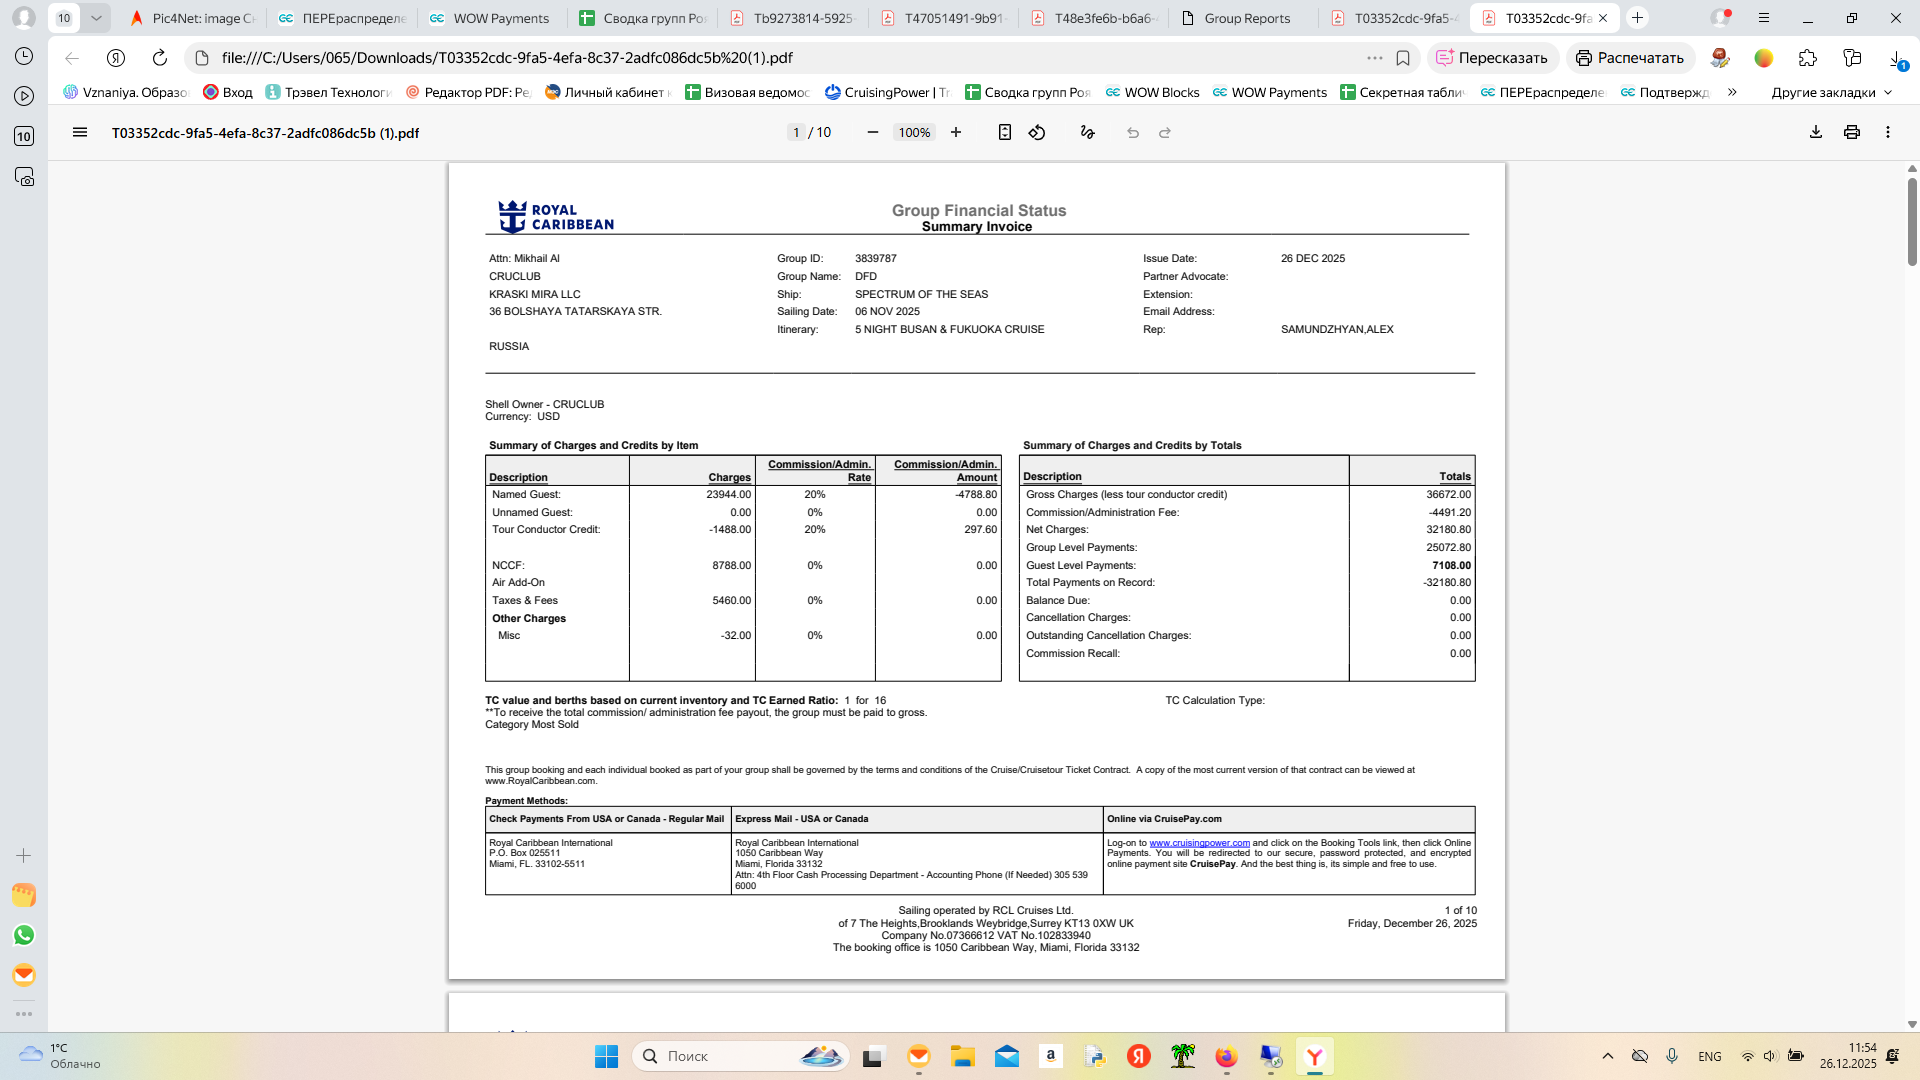Click the PDF zoom out minus button

coord(873,132)
